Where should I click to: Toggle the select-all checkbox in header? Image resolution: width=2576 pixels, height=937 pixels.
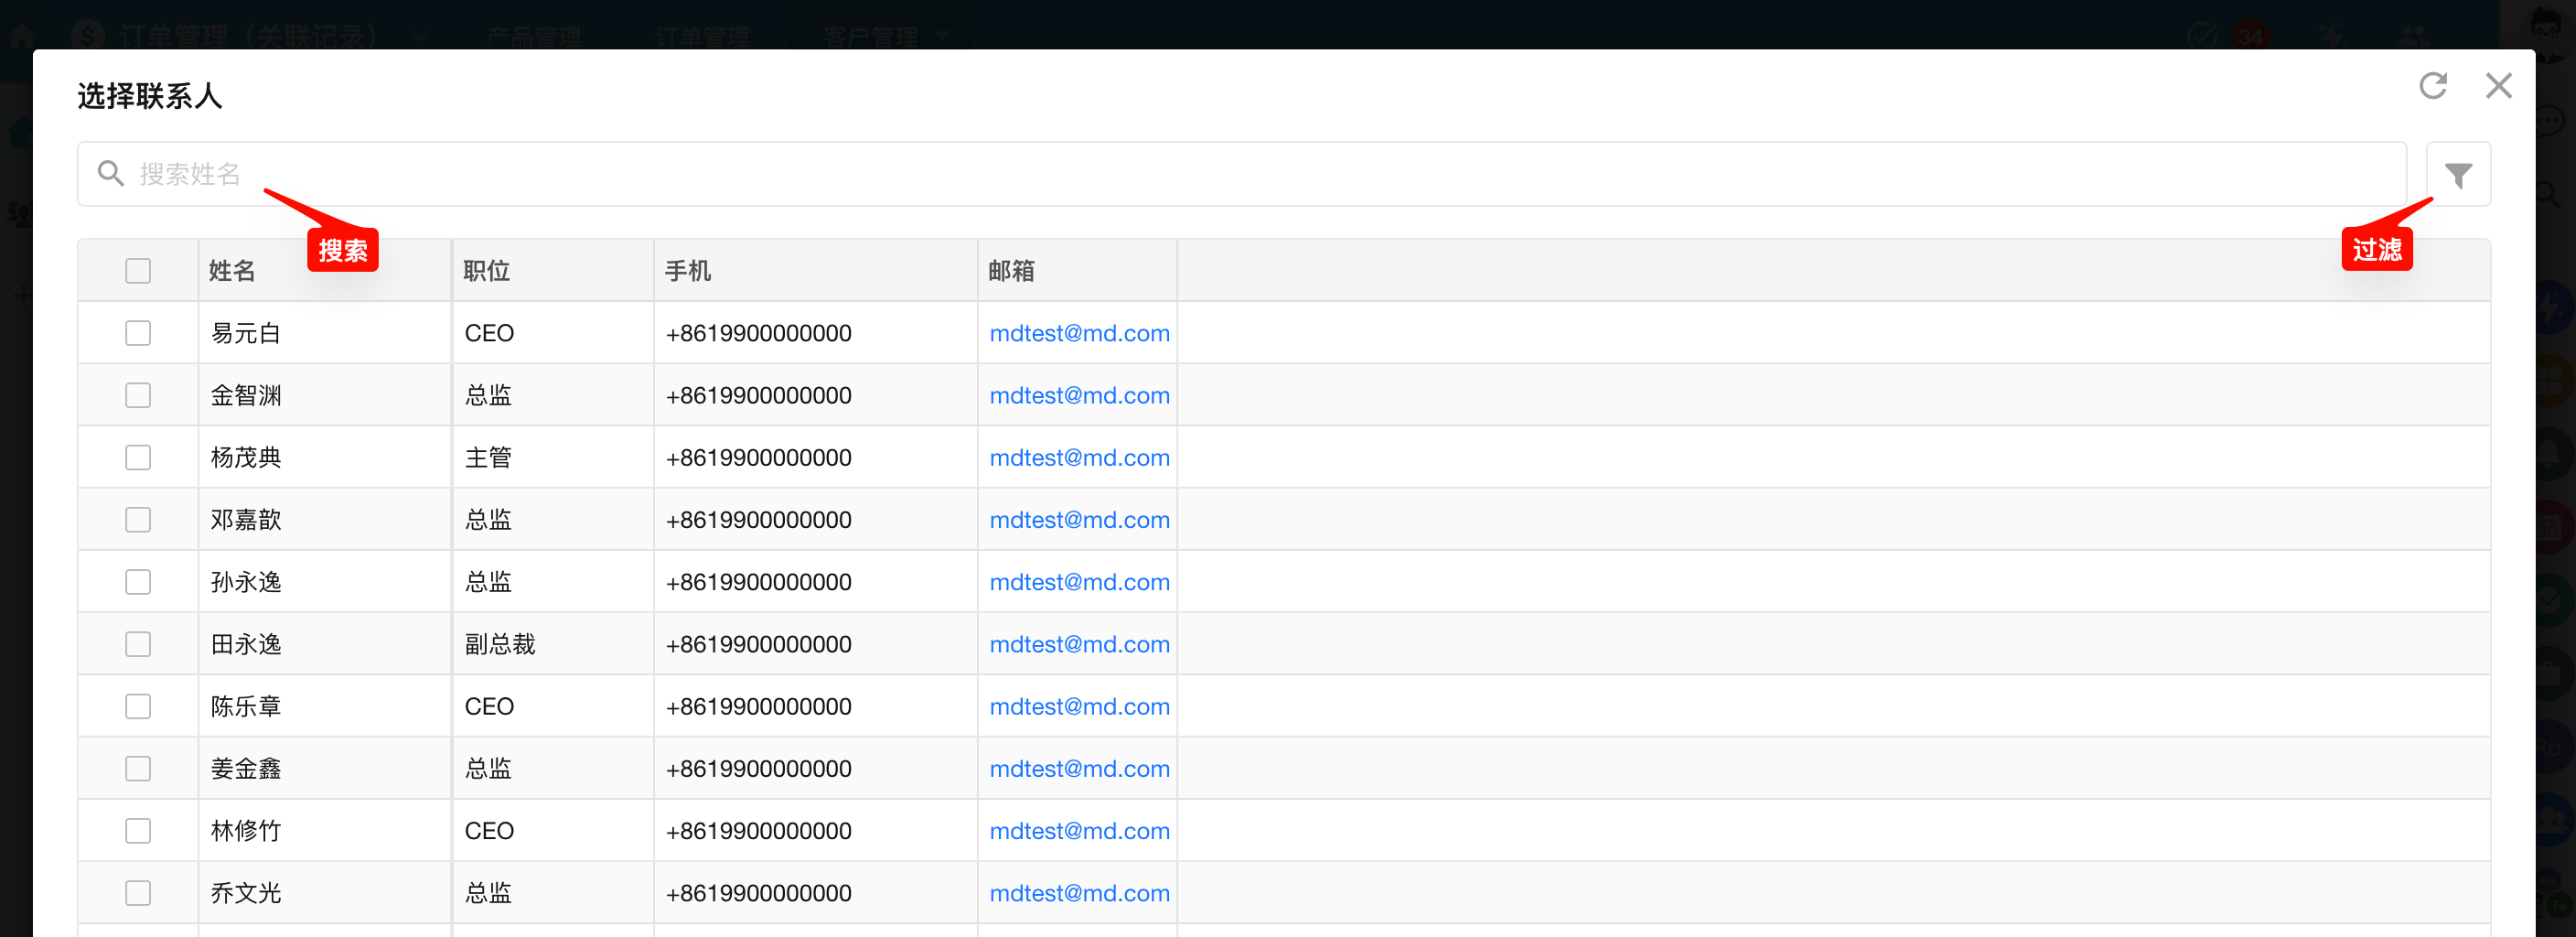(x=138, y=271)
